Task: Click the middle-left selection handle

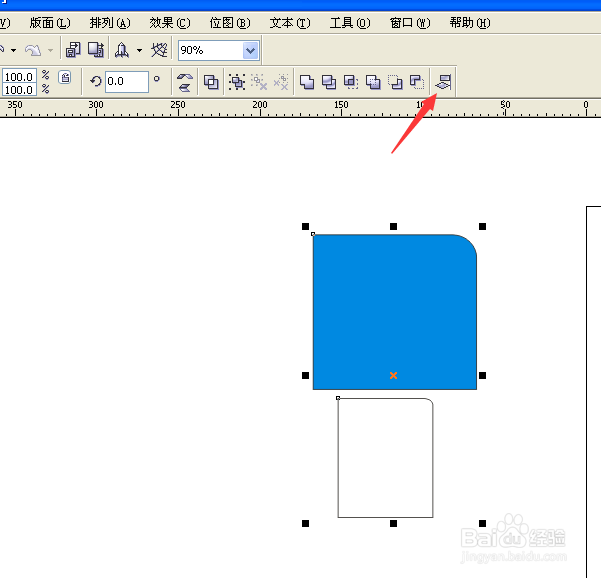Action: [x=305, y=375]
